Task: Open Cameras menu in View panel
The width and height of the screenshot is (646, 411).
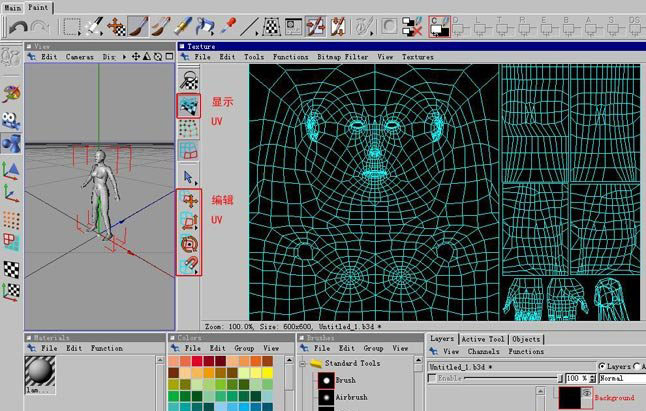Action: [80, 57]
